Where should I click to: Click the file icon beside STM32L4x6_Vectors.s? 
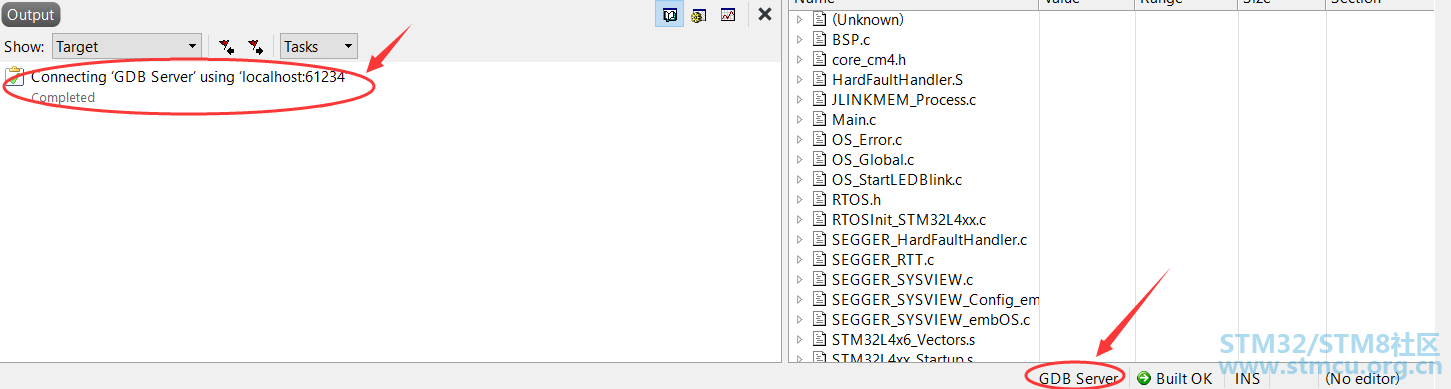[x=819, y=339]
